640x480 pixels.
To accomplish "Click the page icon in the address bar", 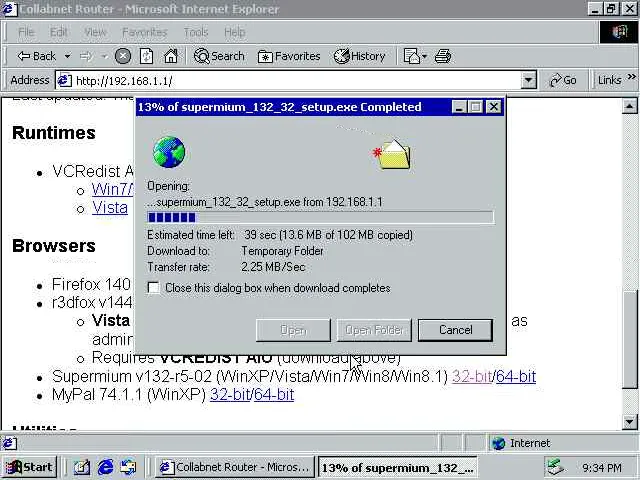I will tap(64, 80).
